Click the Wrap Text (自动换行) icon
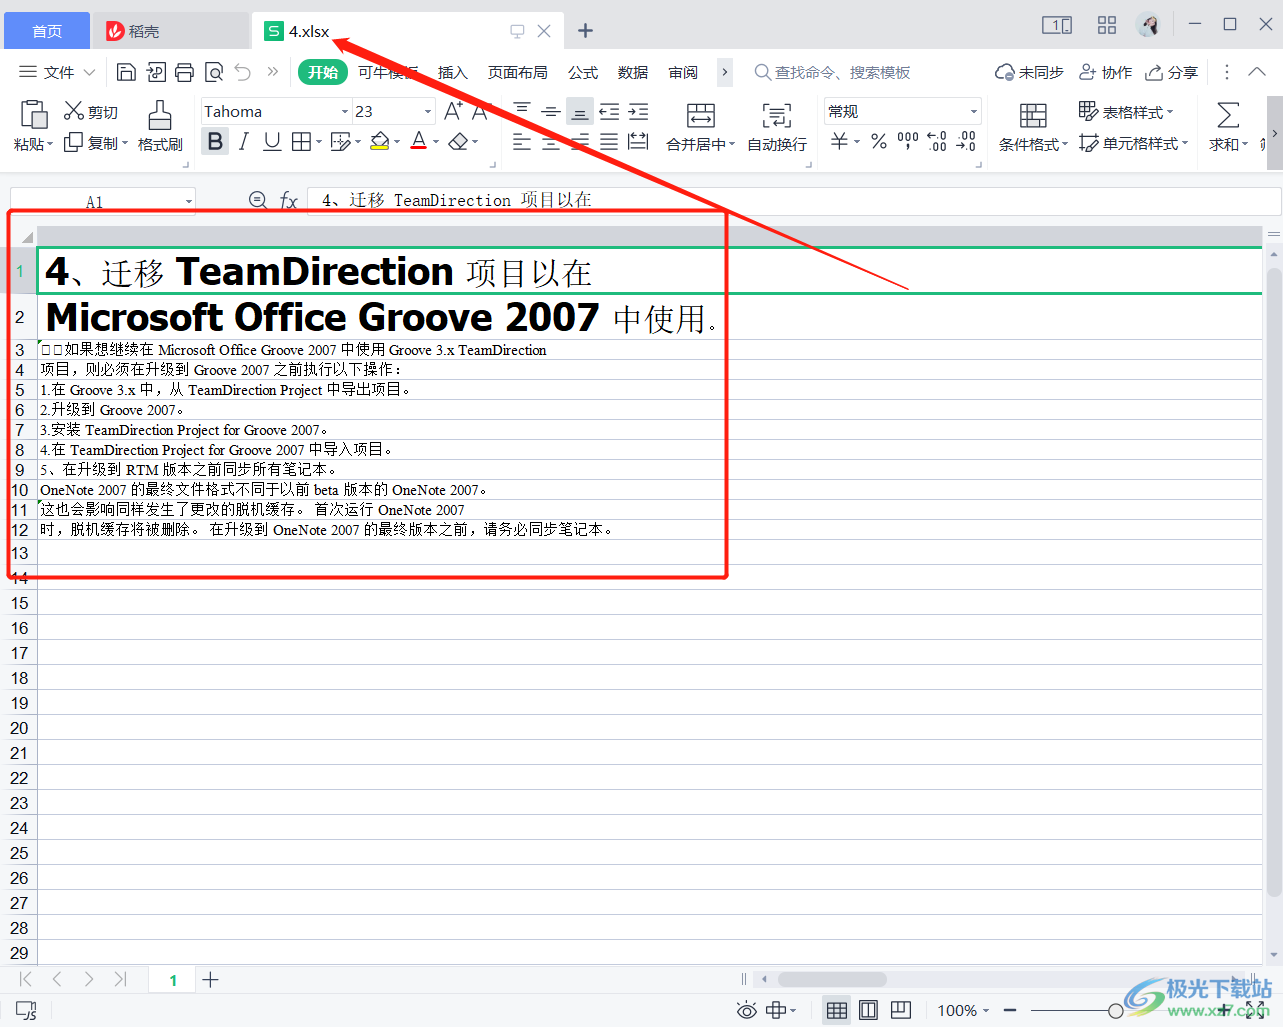The image size is (1283, 1027). (776, 116)
